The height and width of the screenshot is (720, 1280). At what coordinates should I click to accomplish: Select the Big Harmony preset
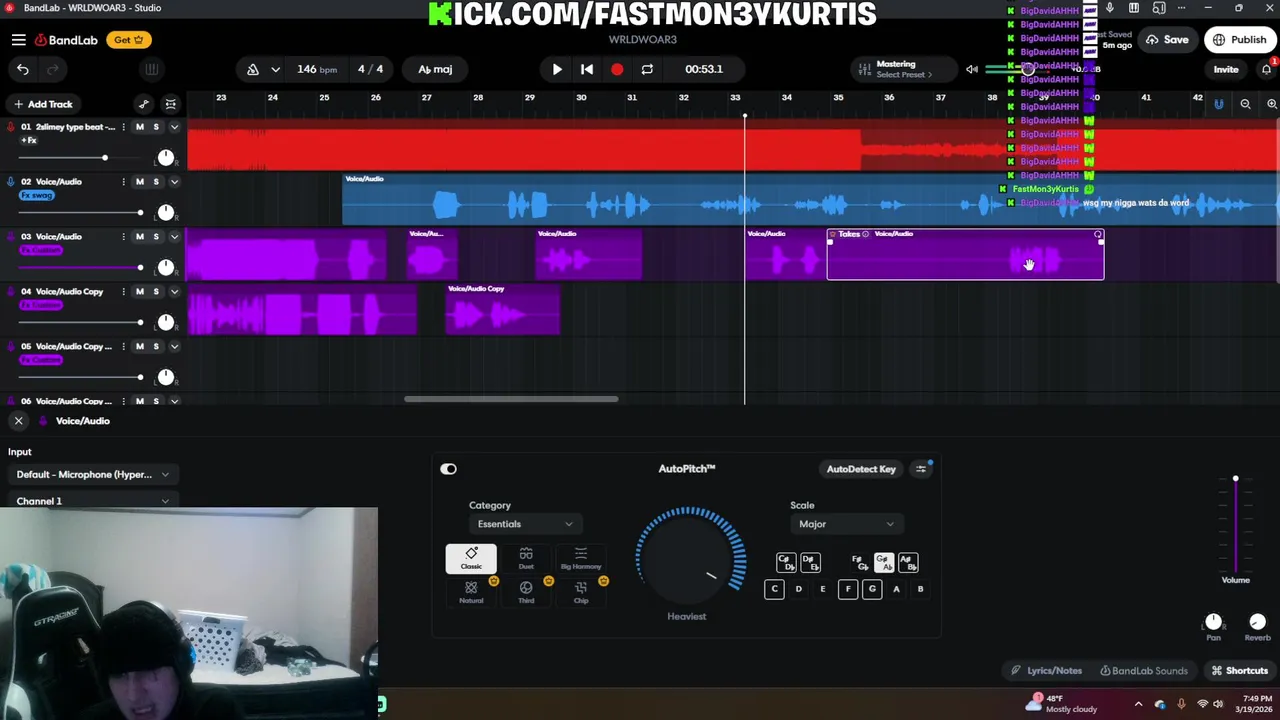[581, 559]
